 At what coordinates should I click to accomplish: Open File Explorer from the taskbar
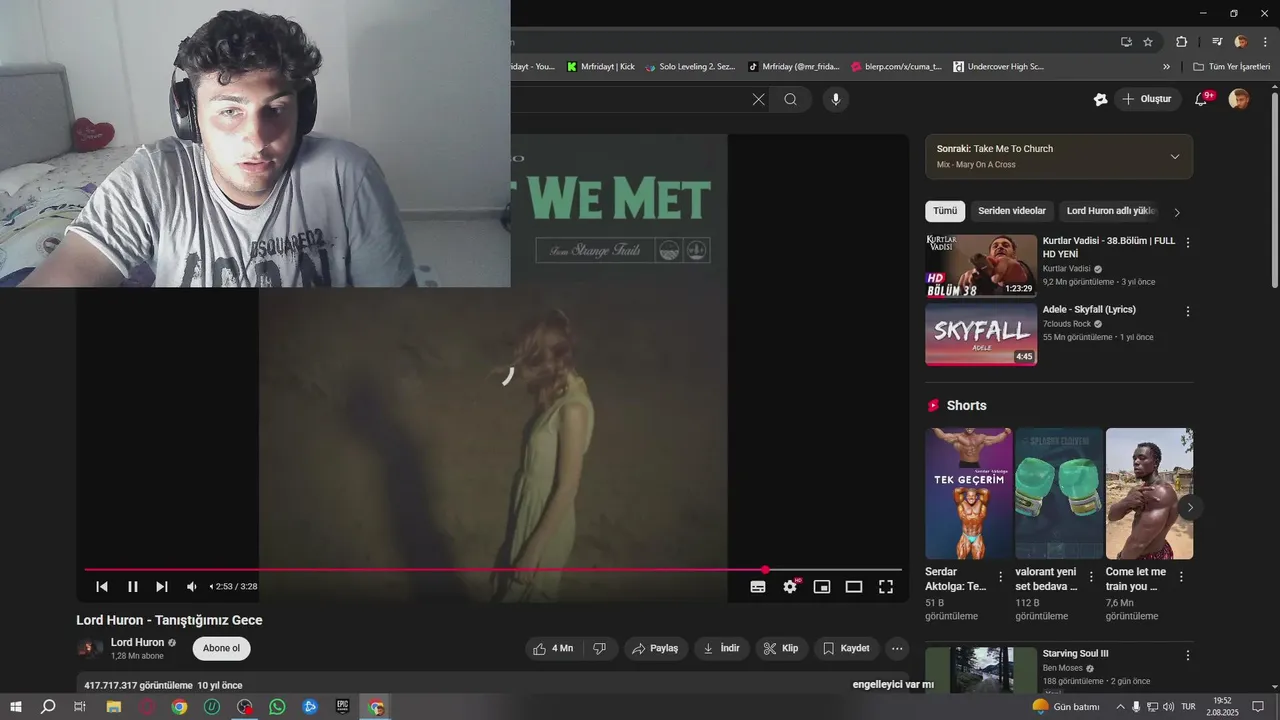point(114,707)
